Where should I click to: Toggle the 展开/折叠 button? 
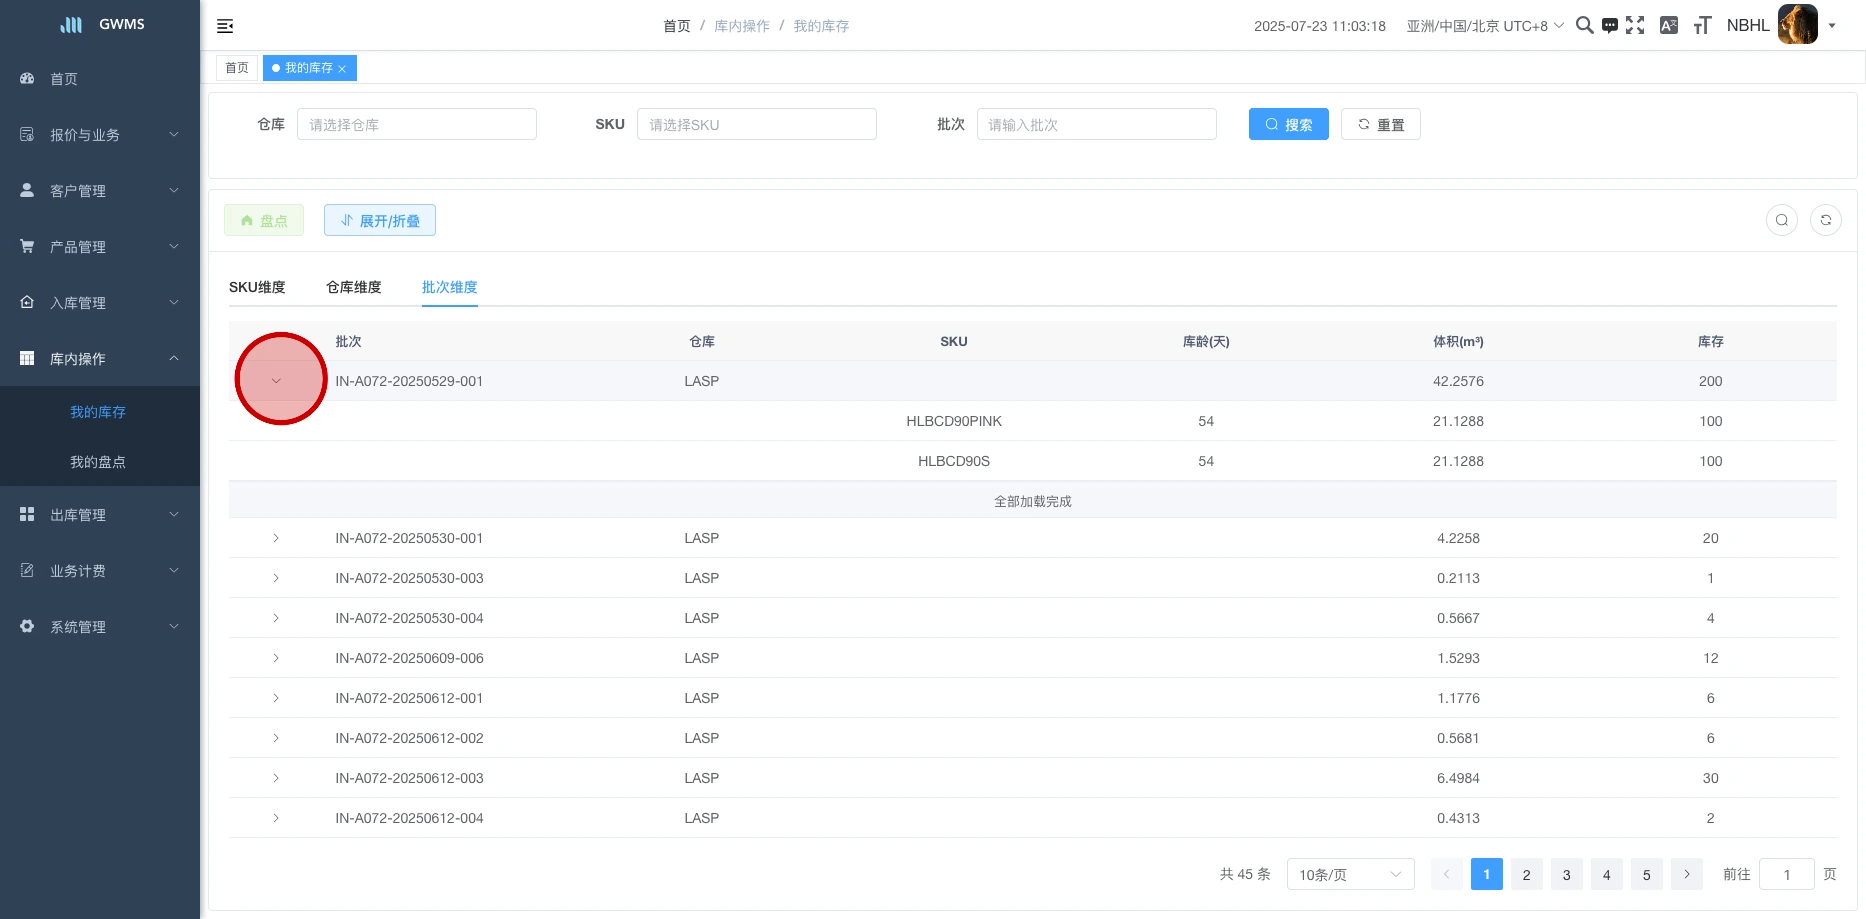(379, 220)
